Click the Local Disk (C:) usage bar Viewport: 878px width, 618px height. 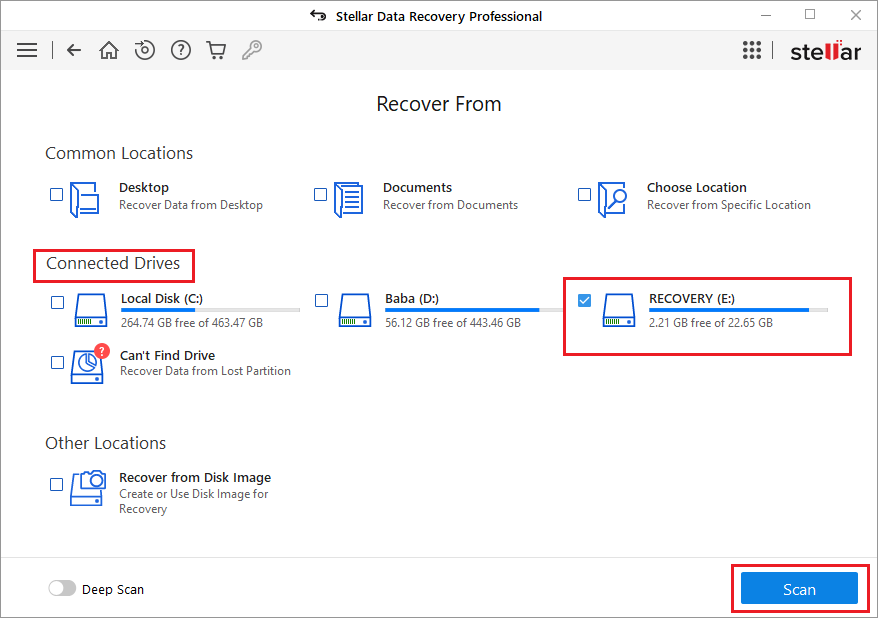(211, 310)
